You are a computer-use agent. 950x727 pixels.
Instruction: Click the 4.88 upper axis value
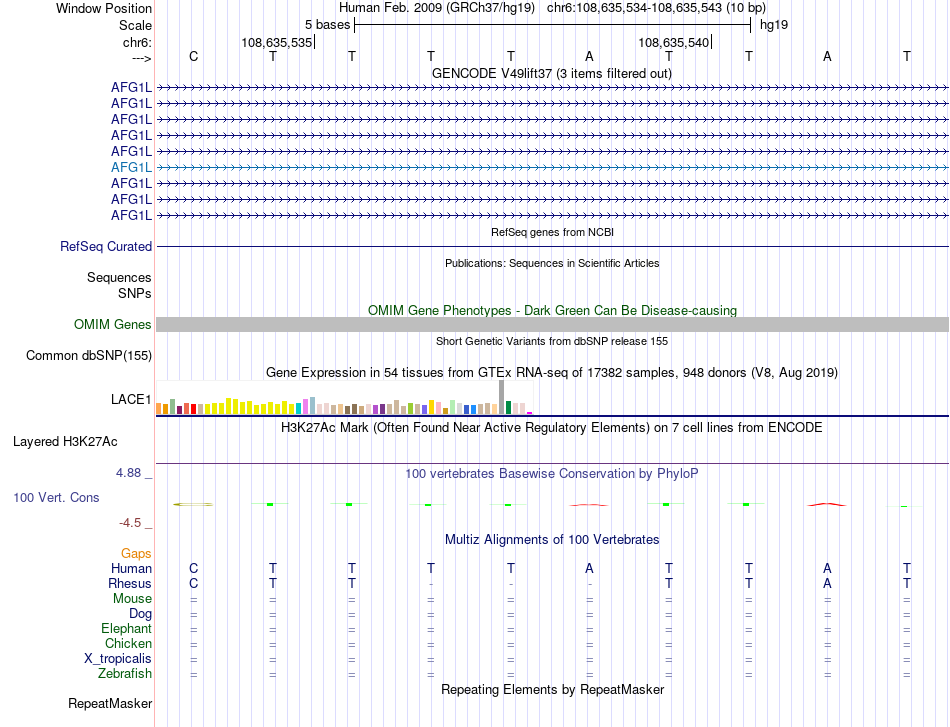coord(128,473)
